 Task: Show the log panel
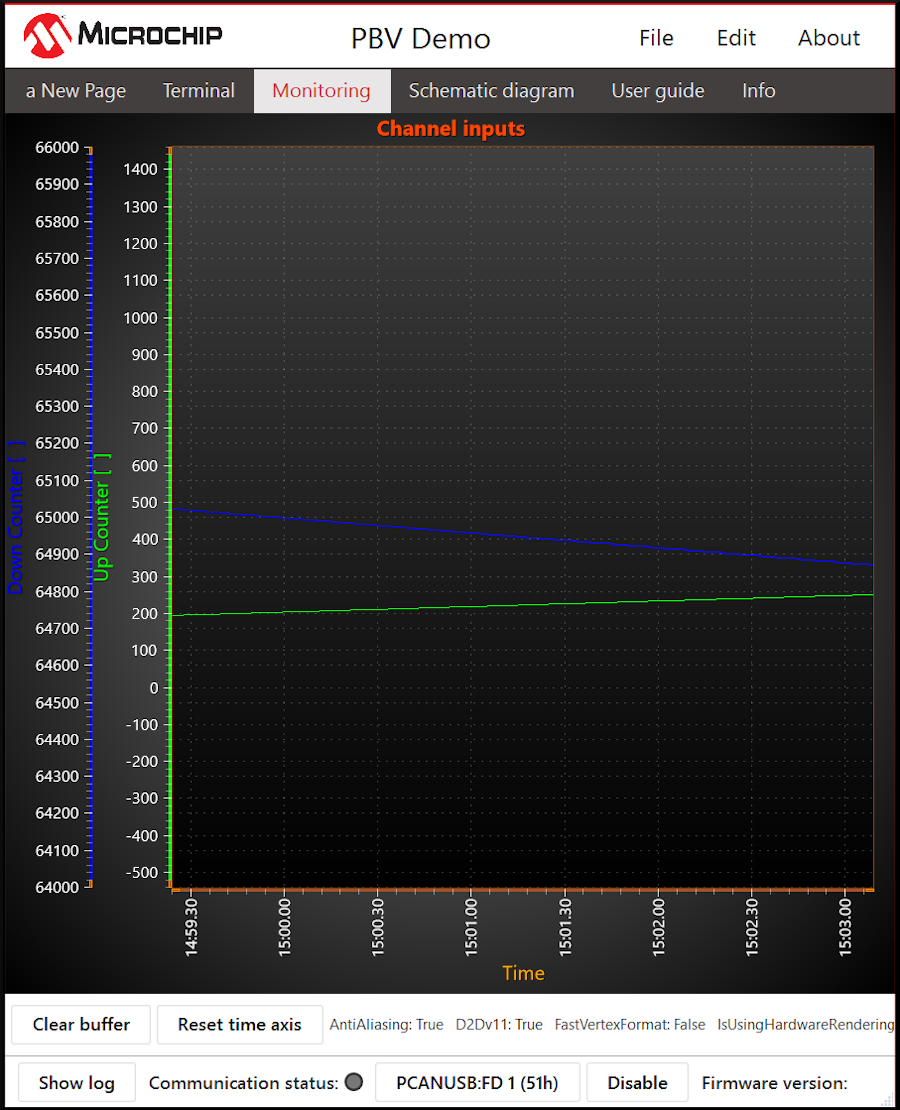(76, 1082)
